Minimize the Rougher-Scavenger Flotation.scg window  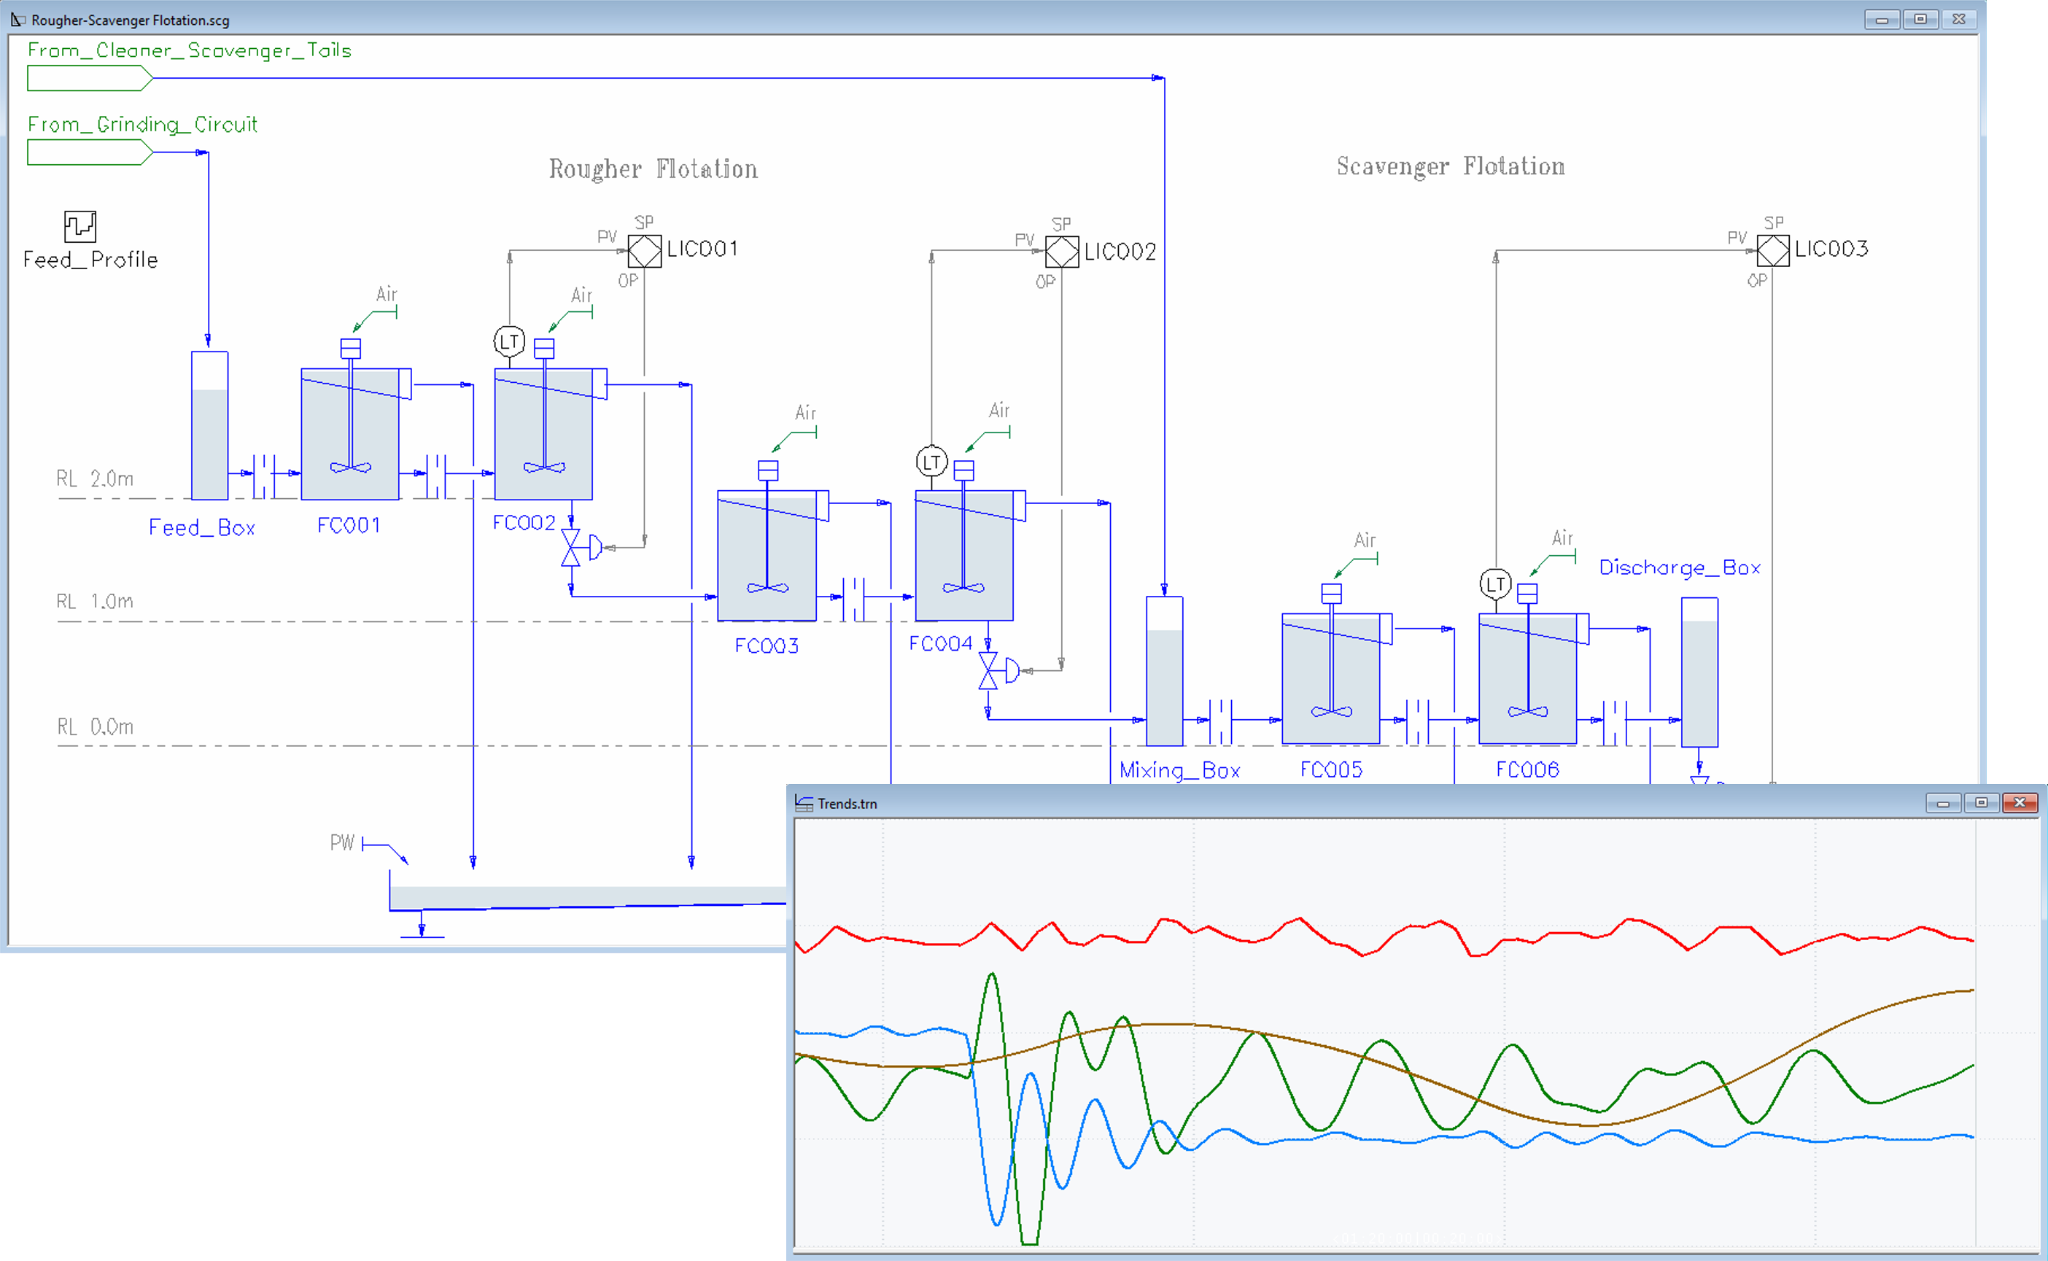pos(1882,19)
